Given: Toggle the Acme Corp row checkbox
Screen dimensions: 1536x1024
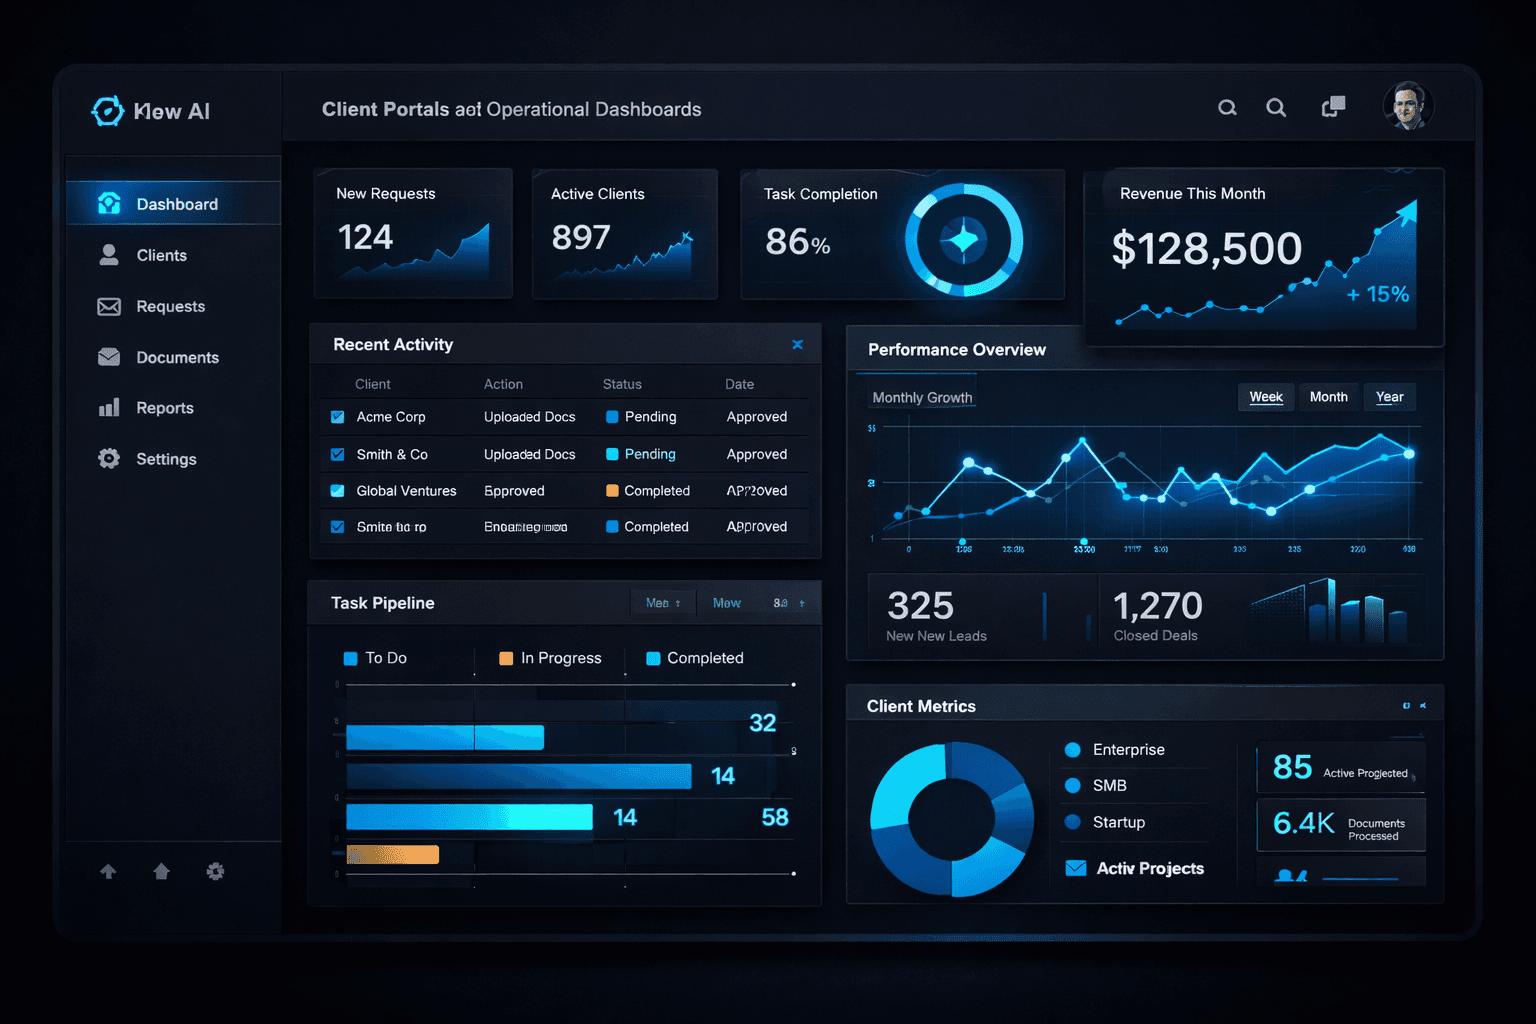Looking at the screenshot, I should [x=337, y=417].
